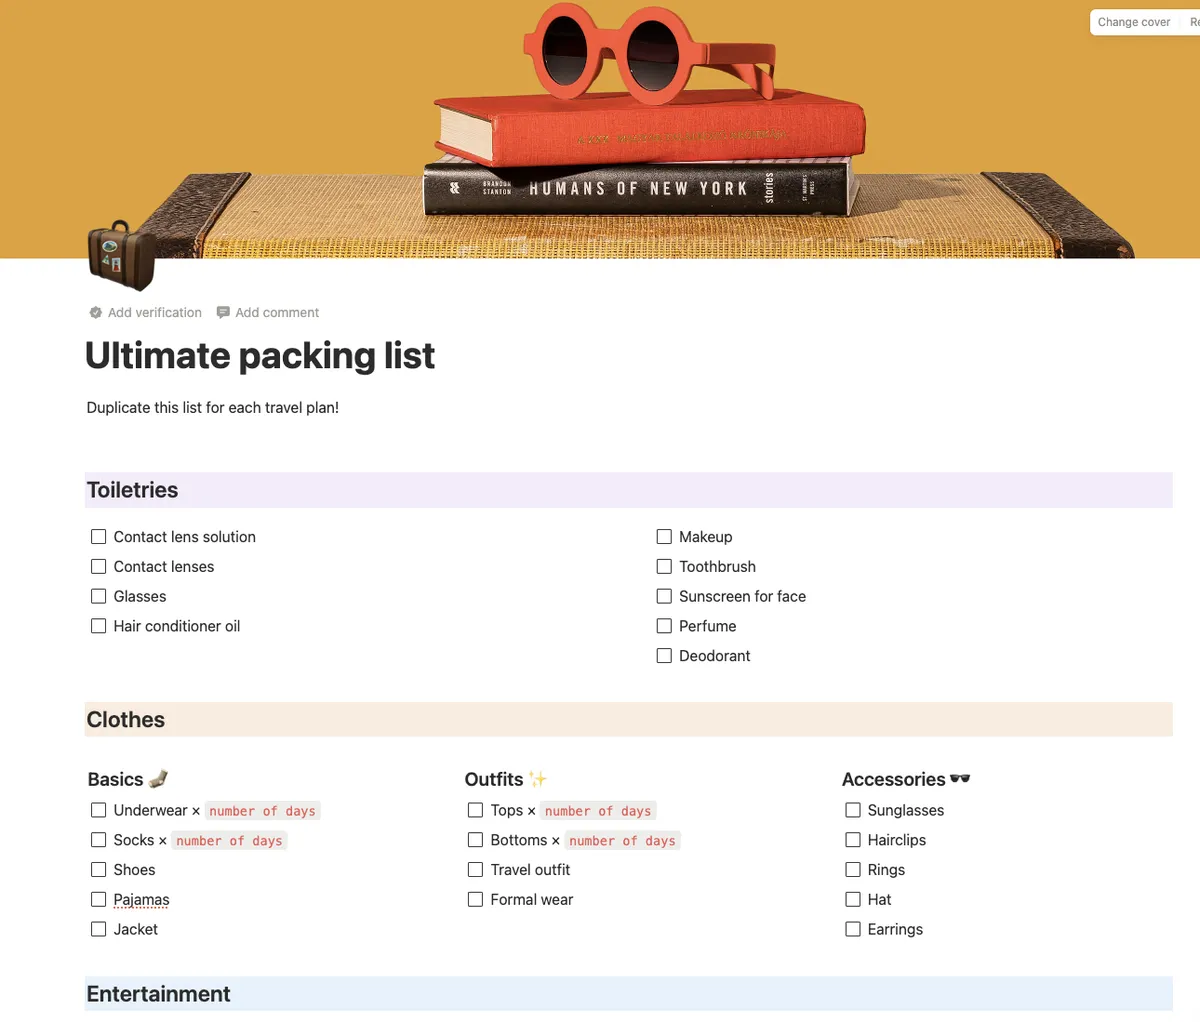Screen dimensions: 1200x1022
Task: Check the Contact lenses checkbox
Action: (x=98, y=566)
